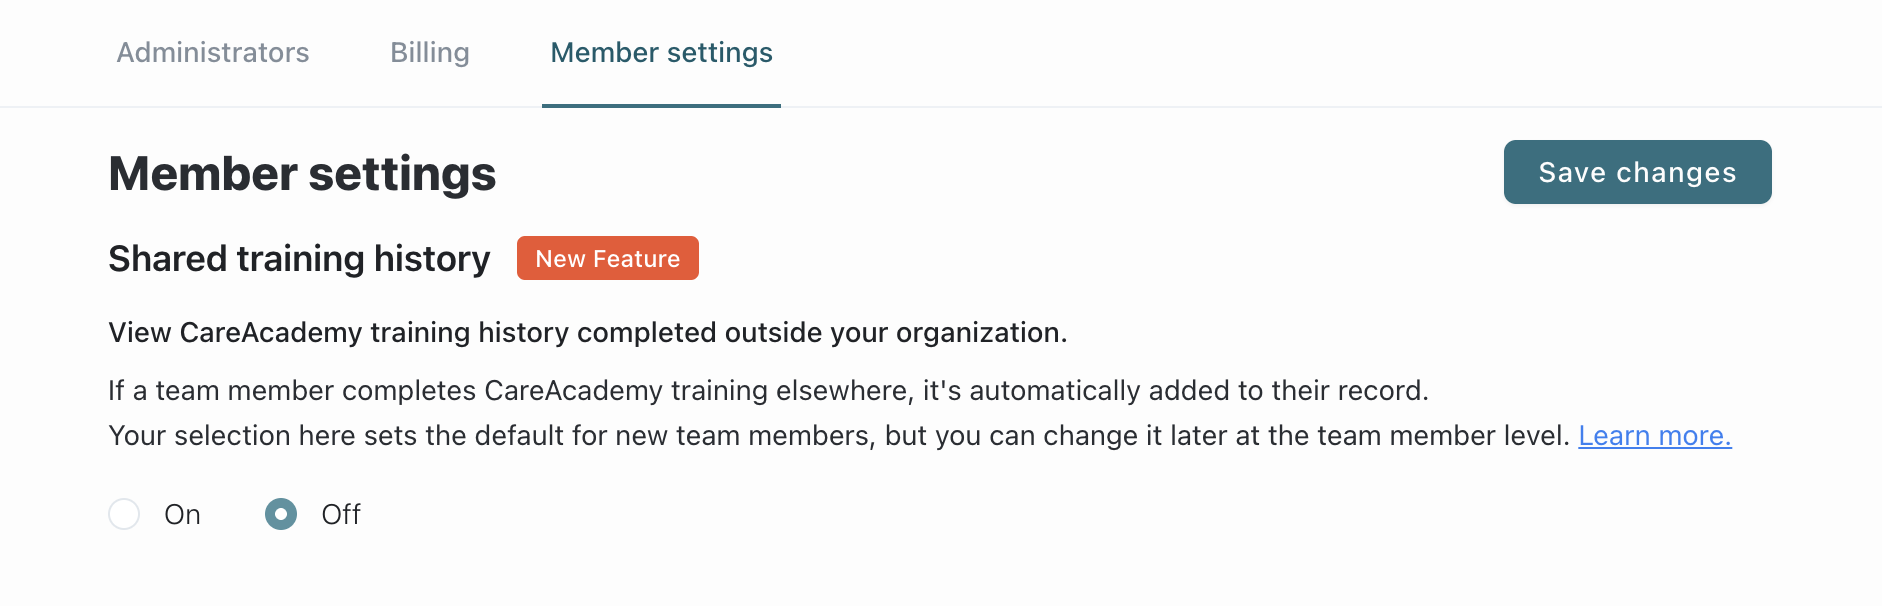Click the "Off" text label
Screen dimensions: 1882x606
pos(340,515)
